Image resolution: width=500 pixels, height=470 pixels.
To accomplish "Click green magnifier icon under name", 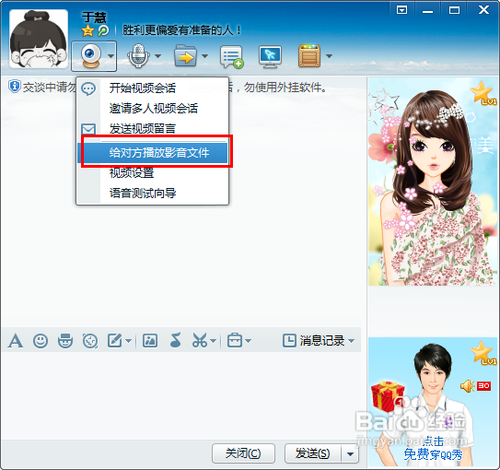I will tap(103, 31).
